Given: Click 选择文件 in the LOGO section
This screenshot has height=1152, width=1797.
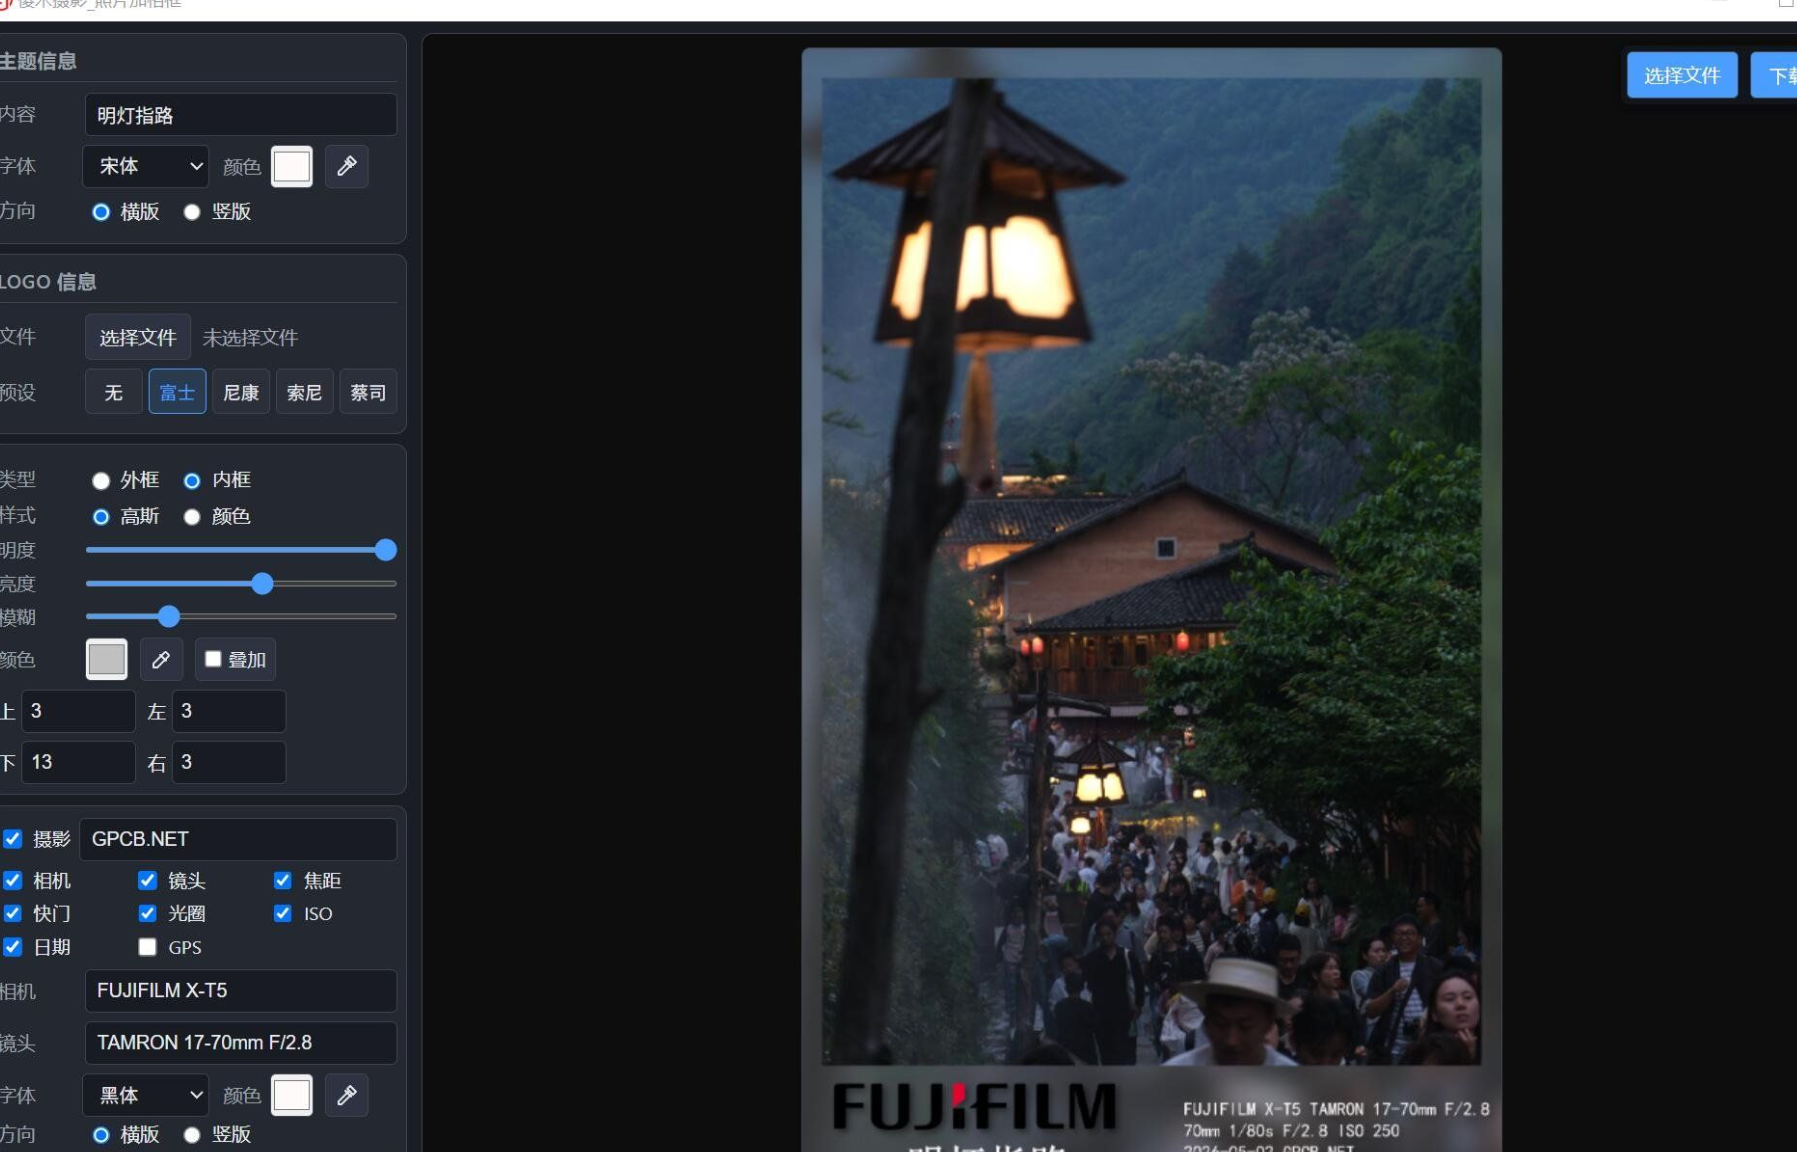Looking at the screenshot, I should (x=138, y=337).
